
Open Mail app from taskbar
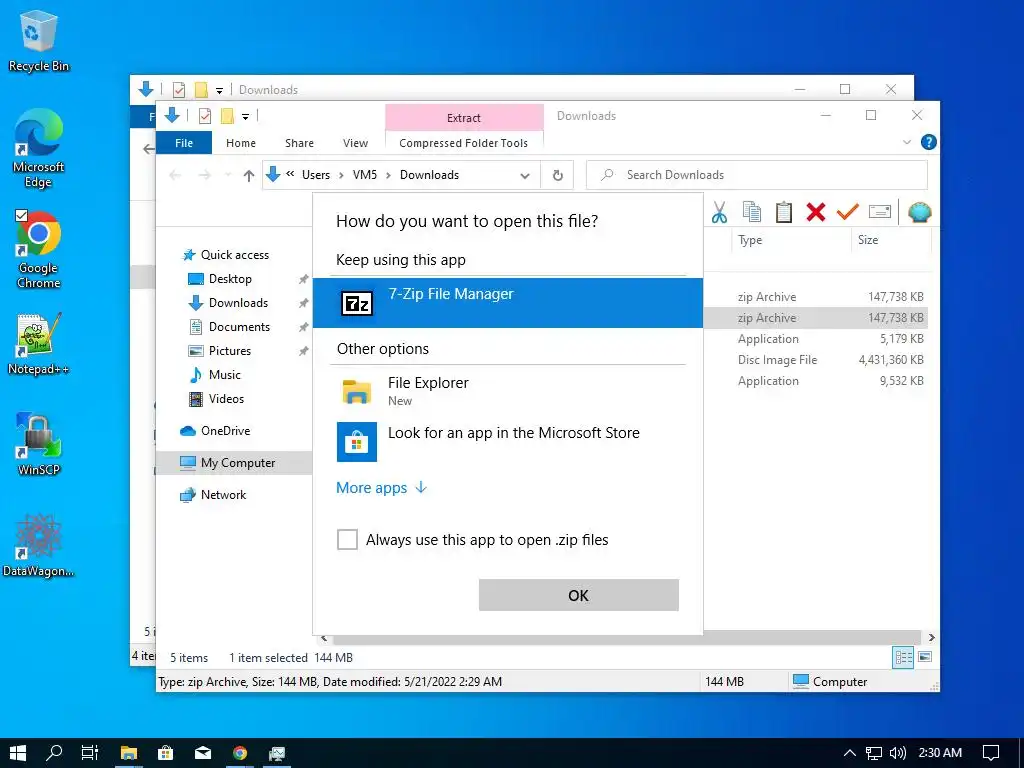pos(203,753)
